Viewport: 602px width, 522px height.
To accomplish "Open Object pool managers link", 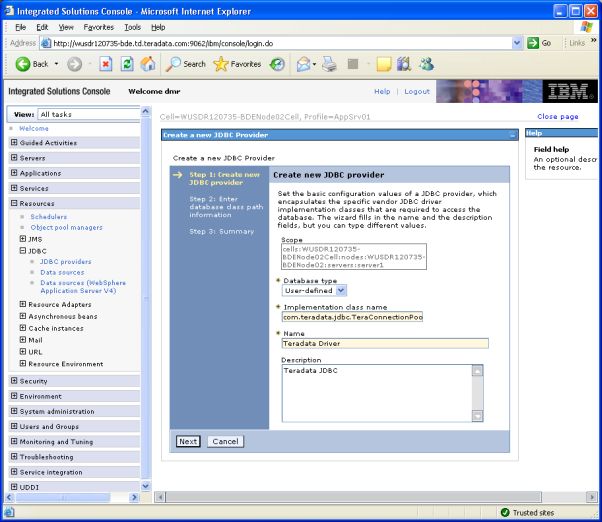I will 67,227.
